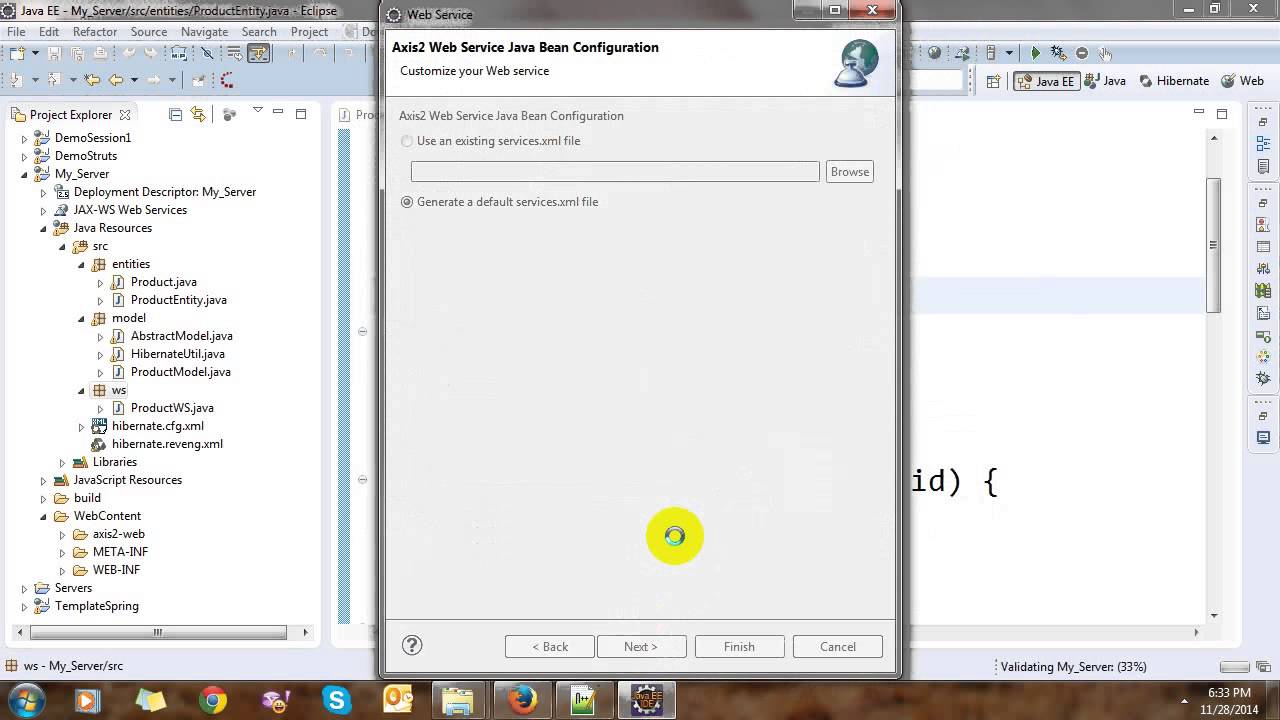The width and height of the screenshot is (1280, 720).
Task: Switch to the Web perspective
Action: [1242, 81]
